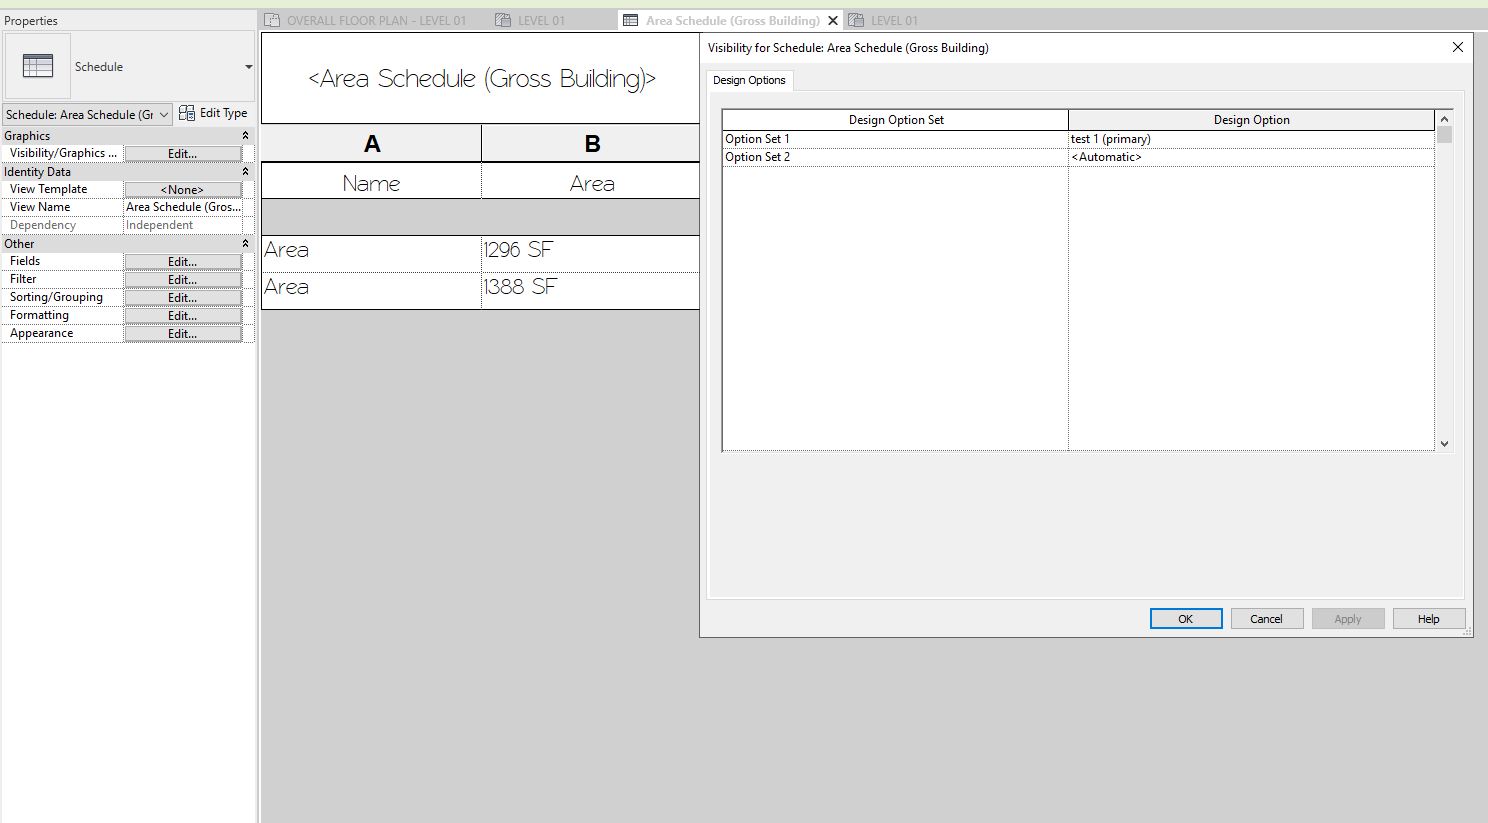Edit the schedule Appearance settings

pyautogui.click(x=182, y=333)
